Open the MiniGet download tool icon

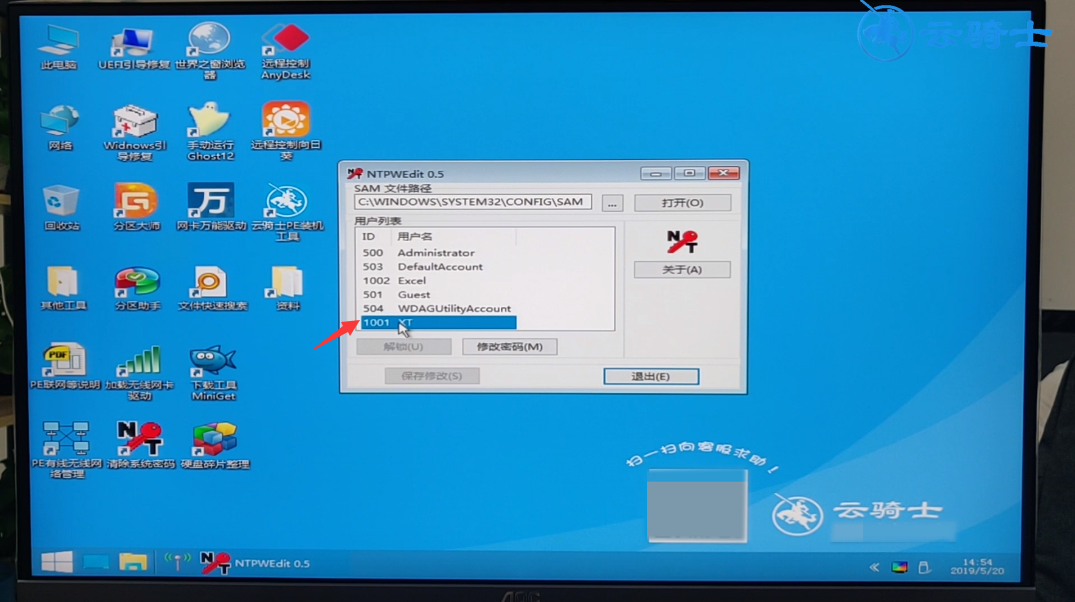pos(212,366)
